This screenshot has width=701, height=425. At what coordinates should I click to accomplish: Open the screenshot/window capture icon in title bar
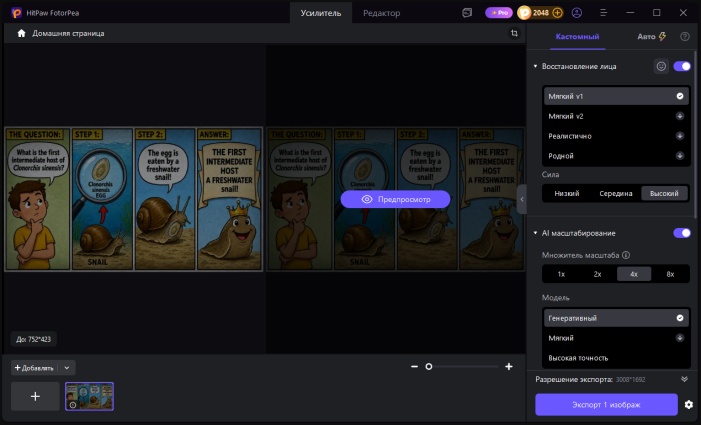[467, 13]
